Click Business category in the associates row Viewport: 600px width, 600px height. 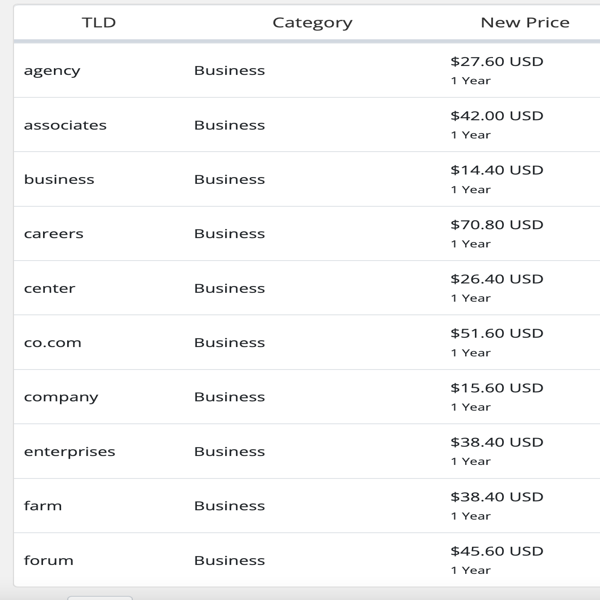coord(229,125)
